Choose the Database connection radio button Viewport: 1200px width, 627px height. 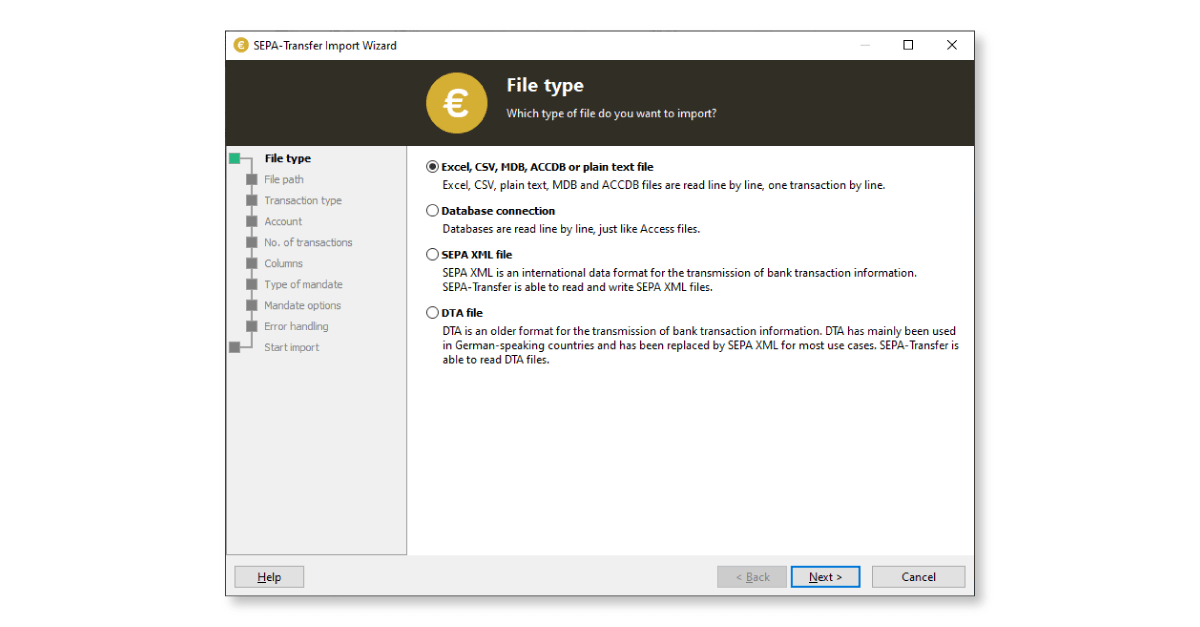433,211
